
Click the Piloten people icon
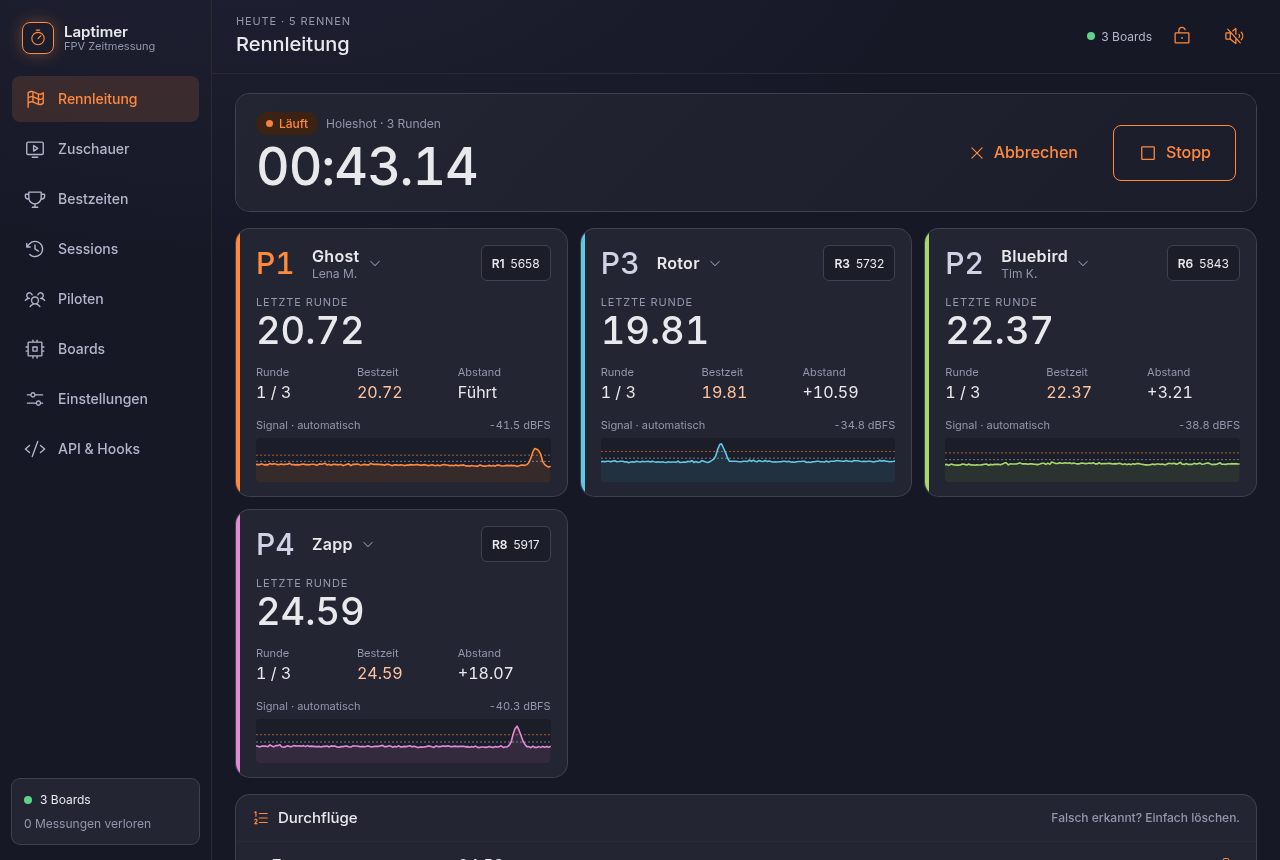coord(35,299)
